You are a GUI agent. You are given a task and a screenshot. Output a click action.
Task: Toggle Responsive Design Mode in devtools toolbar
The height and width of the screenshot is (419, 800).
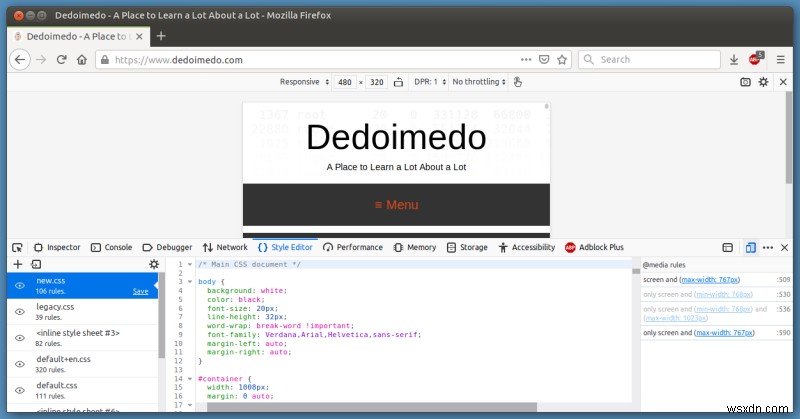click(751, 248)
